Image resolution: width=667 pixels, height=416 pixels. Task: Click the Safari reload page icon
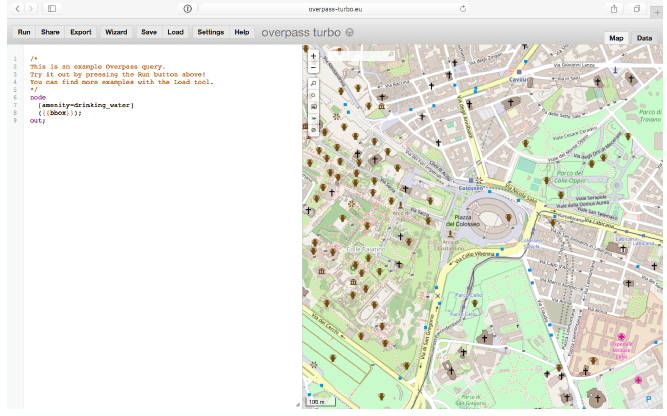pos(463,8)
